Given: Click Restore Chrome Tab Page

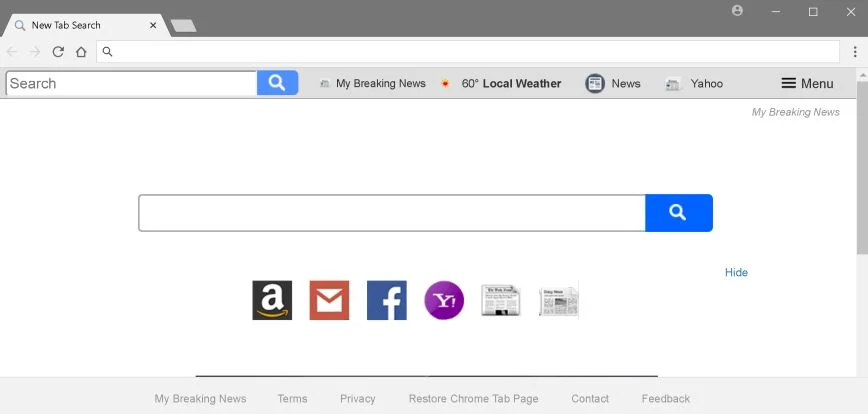Looking at the screenshot, I should [x=473, y=399].
